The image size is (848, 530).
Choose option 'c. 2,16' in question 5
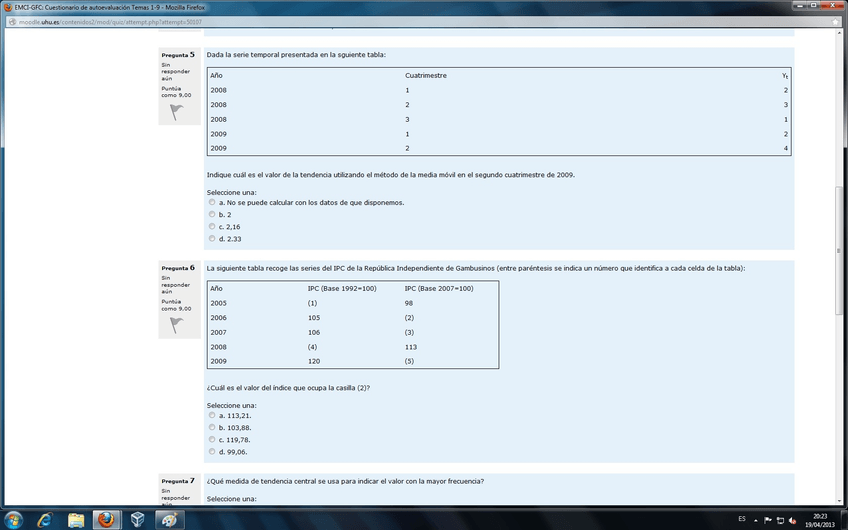[212, 227]
